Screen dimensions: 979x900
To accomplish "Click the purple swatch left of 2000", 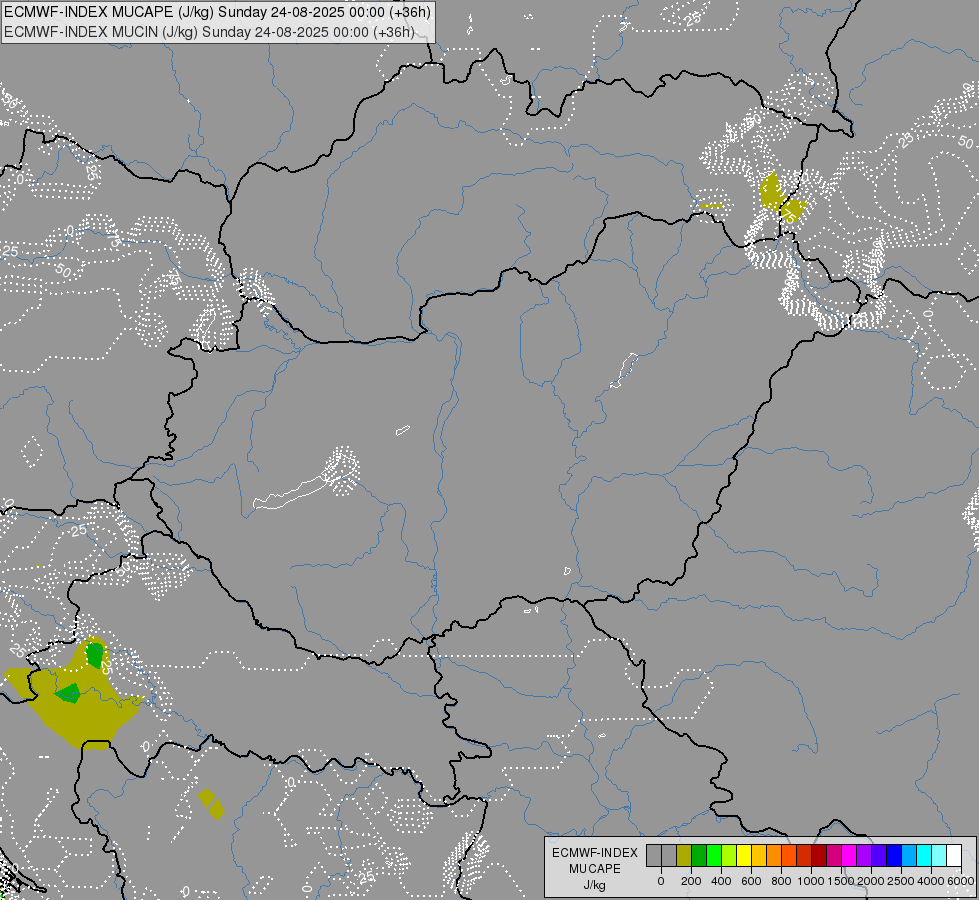I will (864, 855).
